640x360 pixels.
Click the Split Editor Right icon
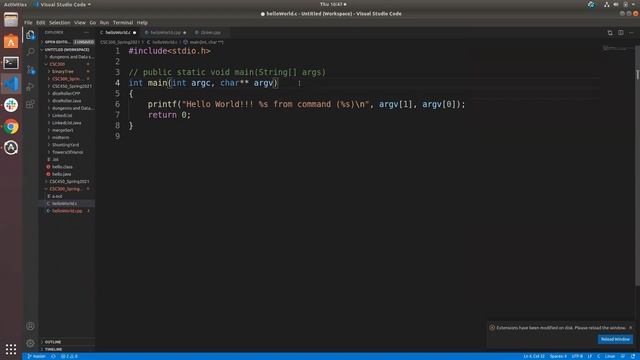click(x=620, y=33)
